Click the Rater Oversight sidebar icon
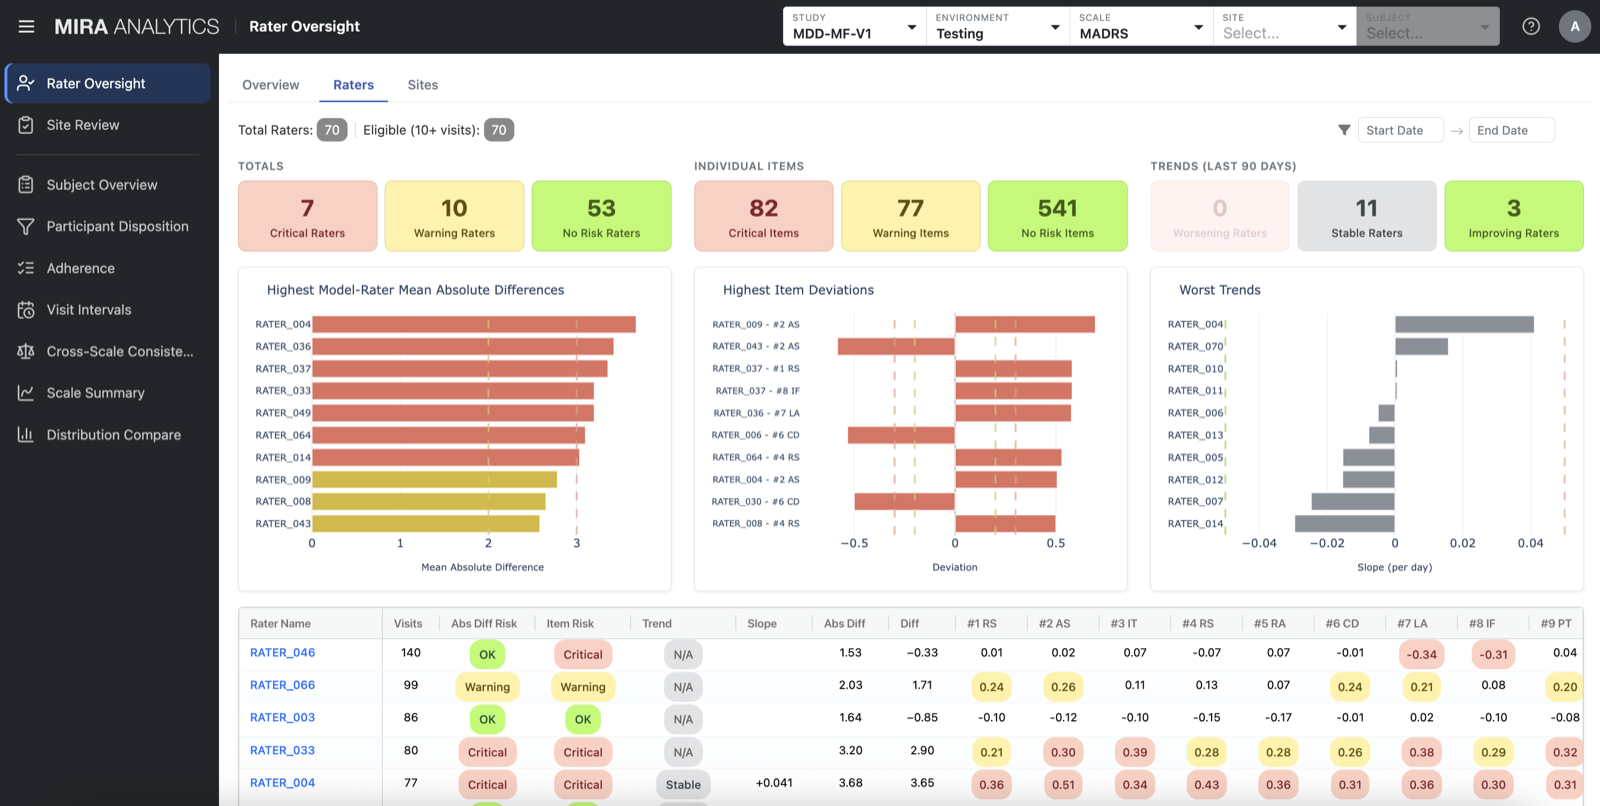The image size is (1600, 806). pos(26,83)
